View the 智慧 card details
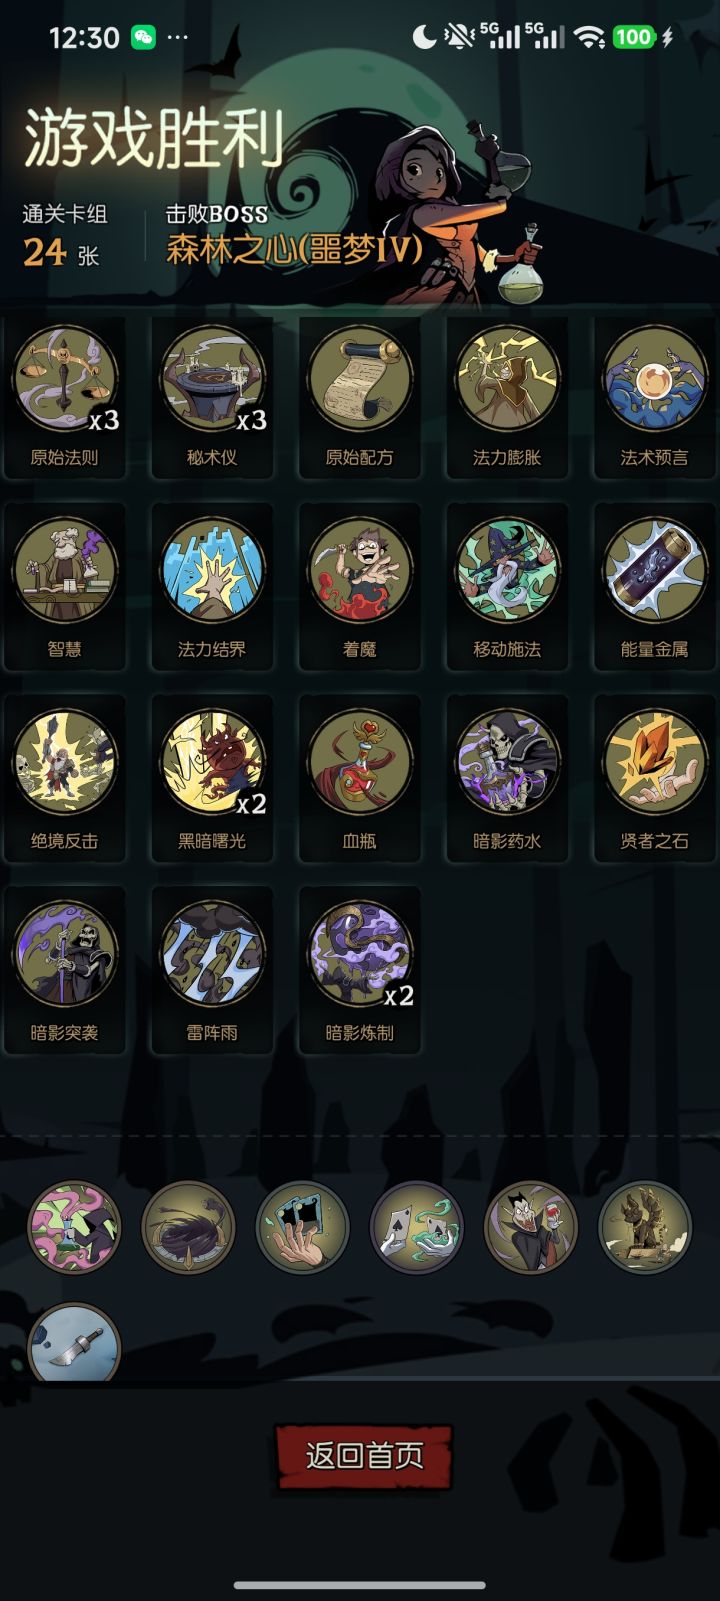The width and height of the screenshot is (720, 1601). click(65, 587)
